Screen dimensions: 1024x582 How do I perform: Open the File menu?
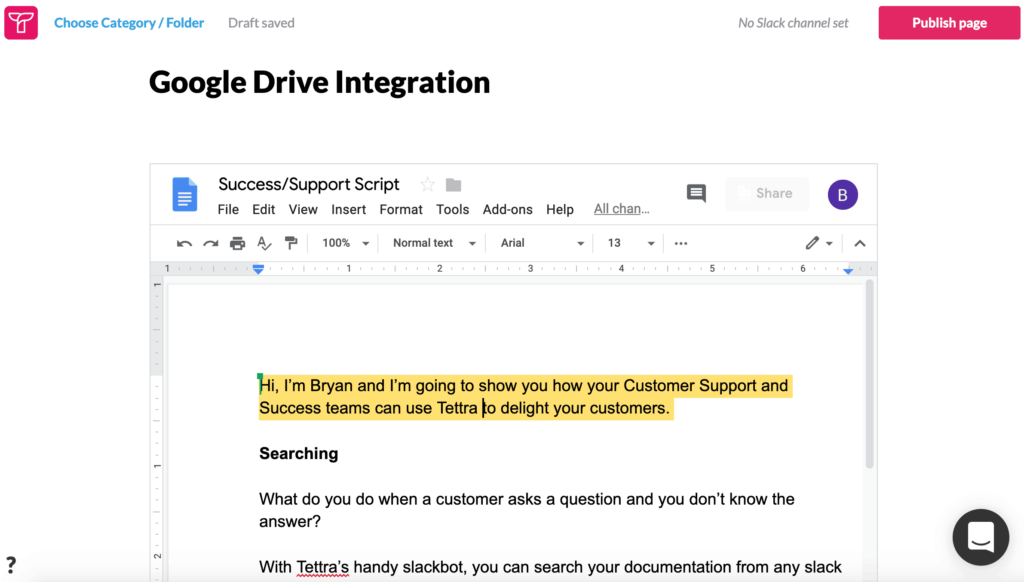coord(228,210)
